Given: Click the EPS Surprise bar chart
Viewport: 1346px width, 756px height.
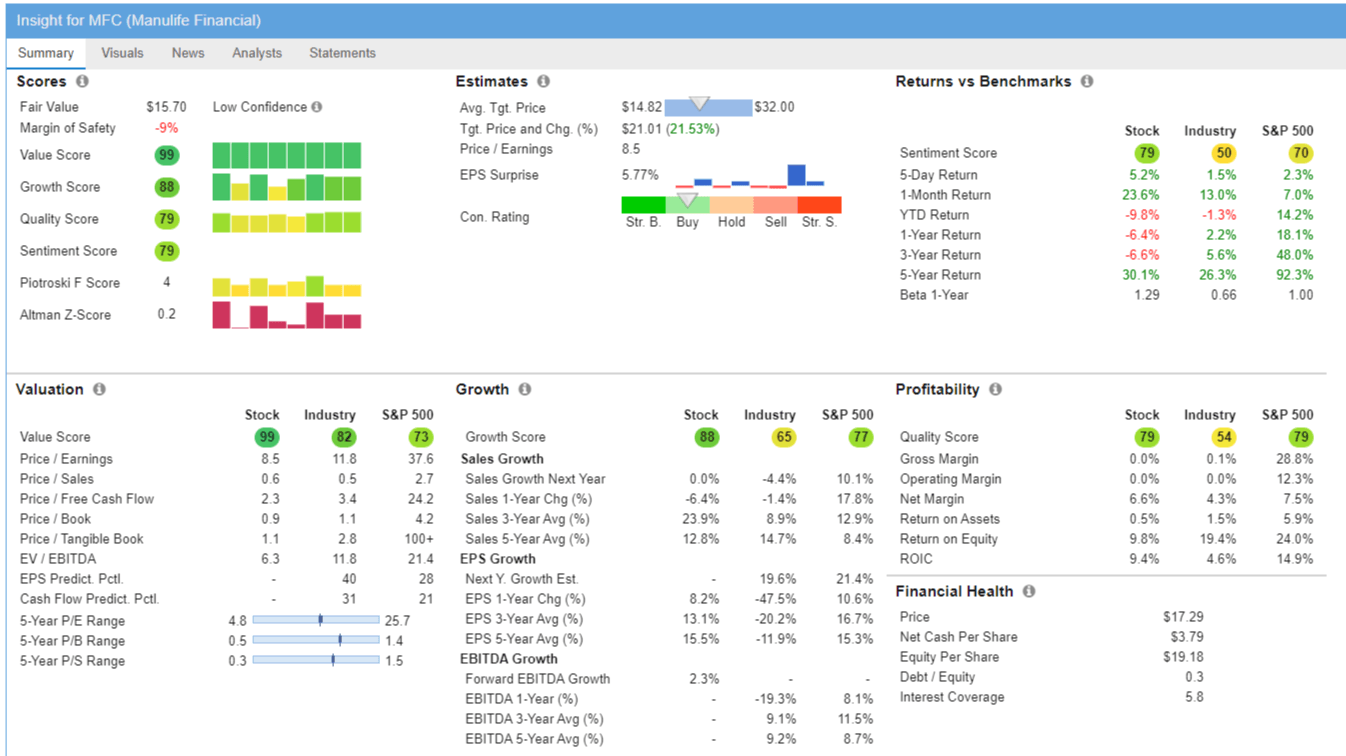Looking at the screenshot, I should pyautogui.click(x=750, y=176).
